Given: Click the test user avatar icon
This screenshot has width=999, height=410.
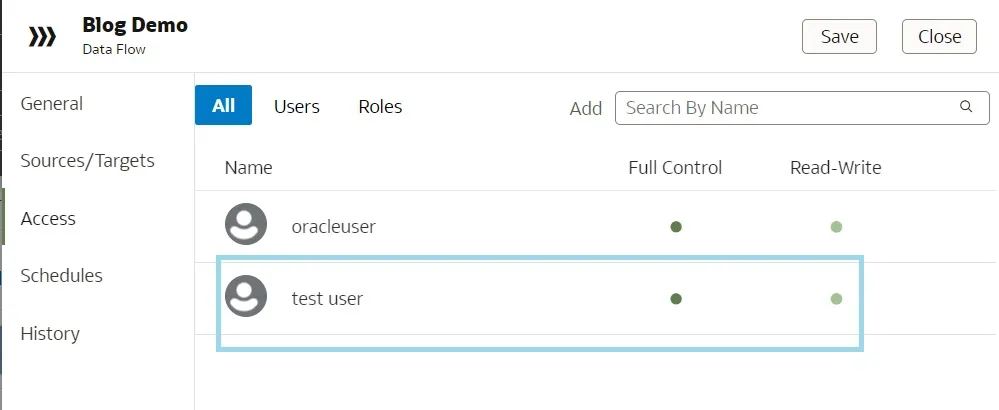Looking at the screenshot, I should pyautogui.click(x=246, y=297).
